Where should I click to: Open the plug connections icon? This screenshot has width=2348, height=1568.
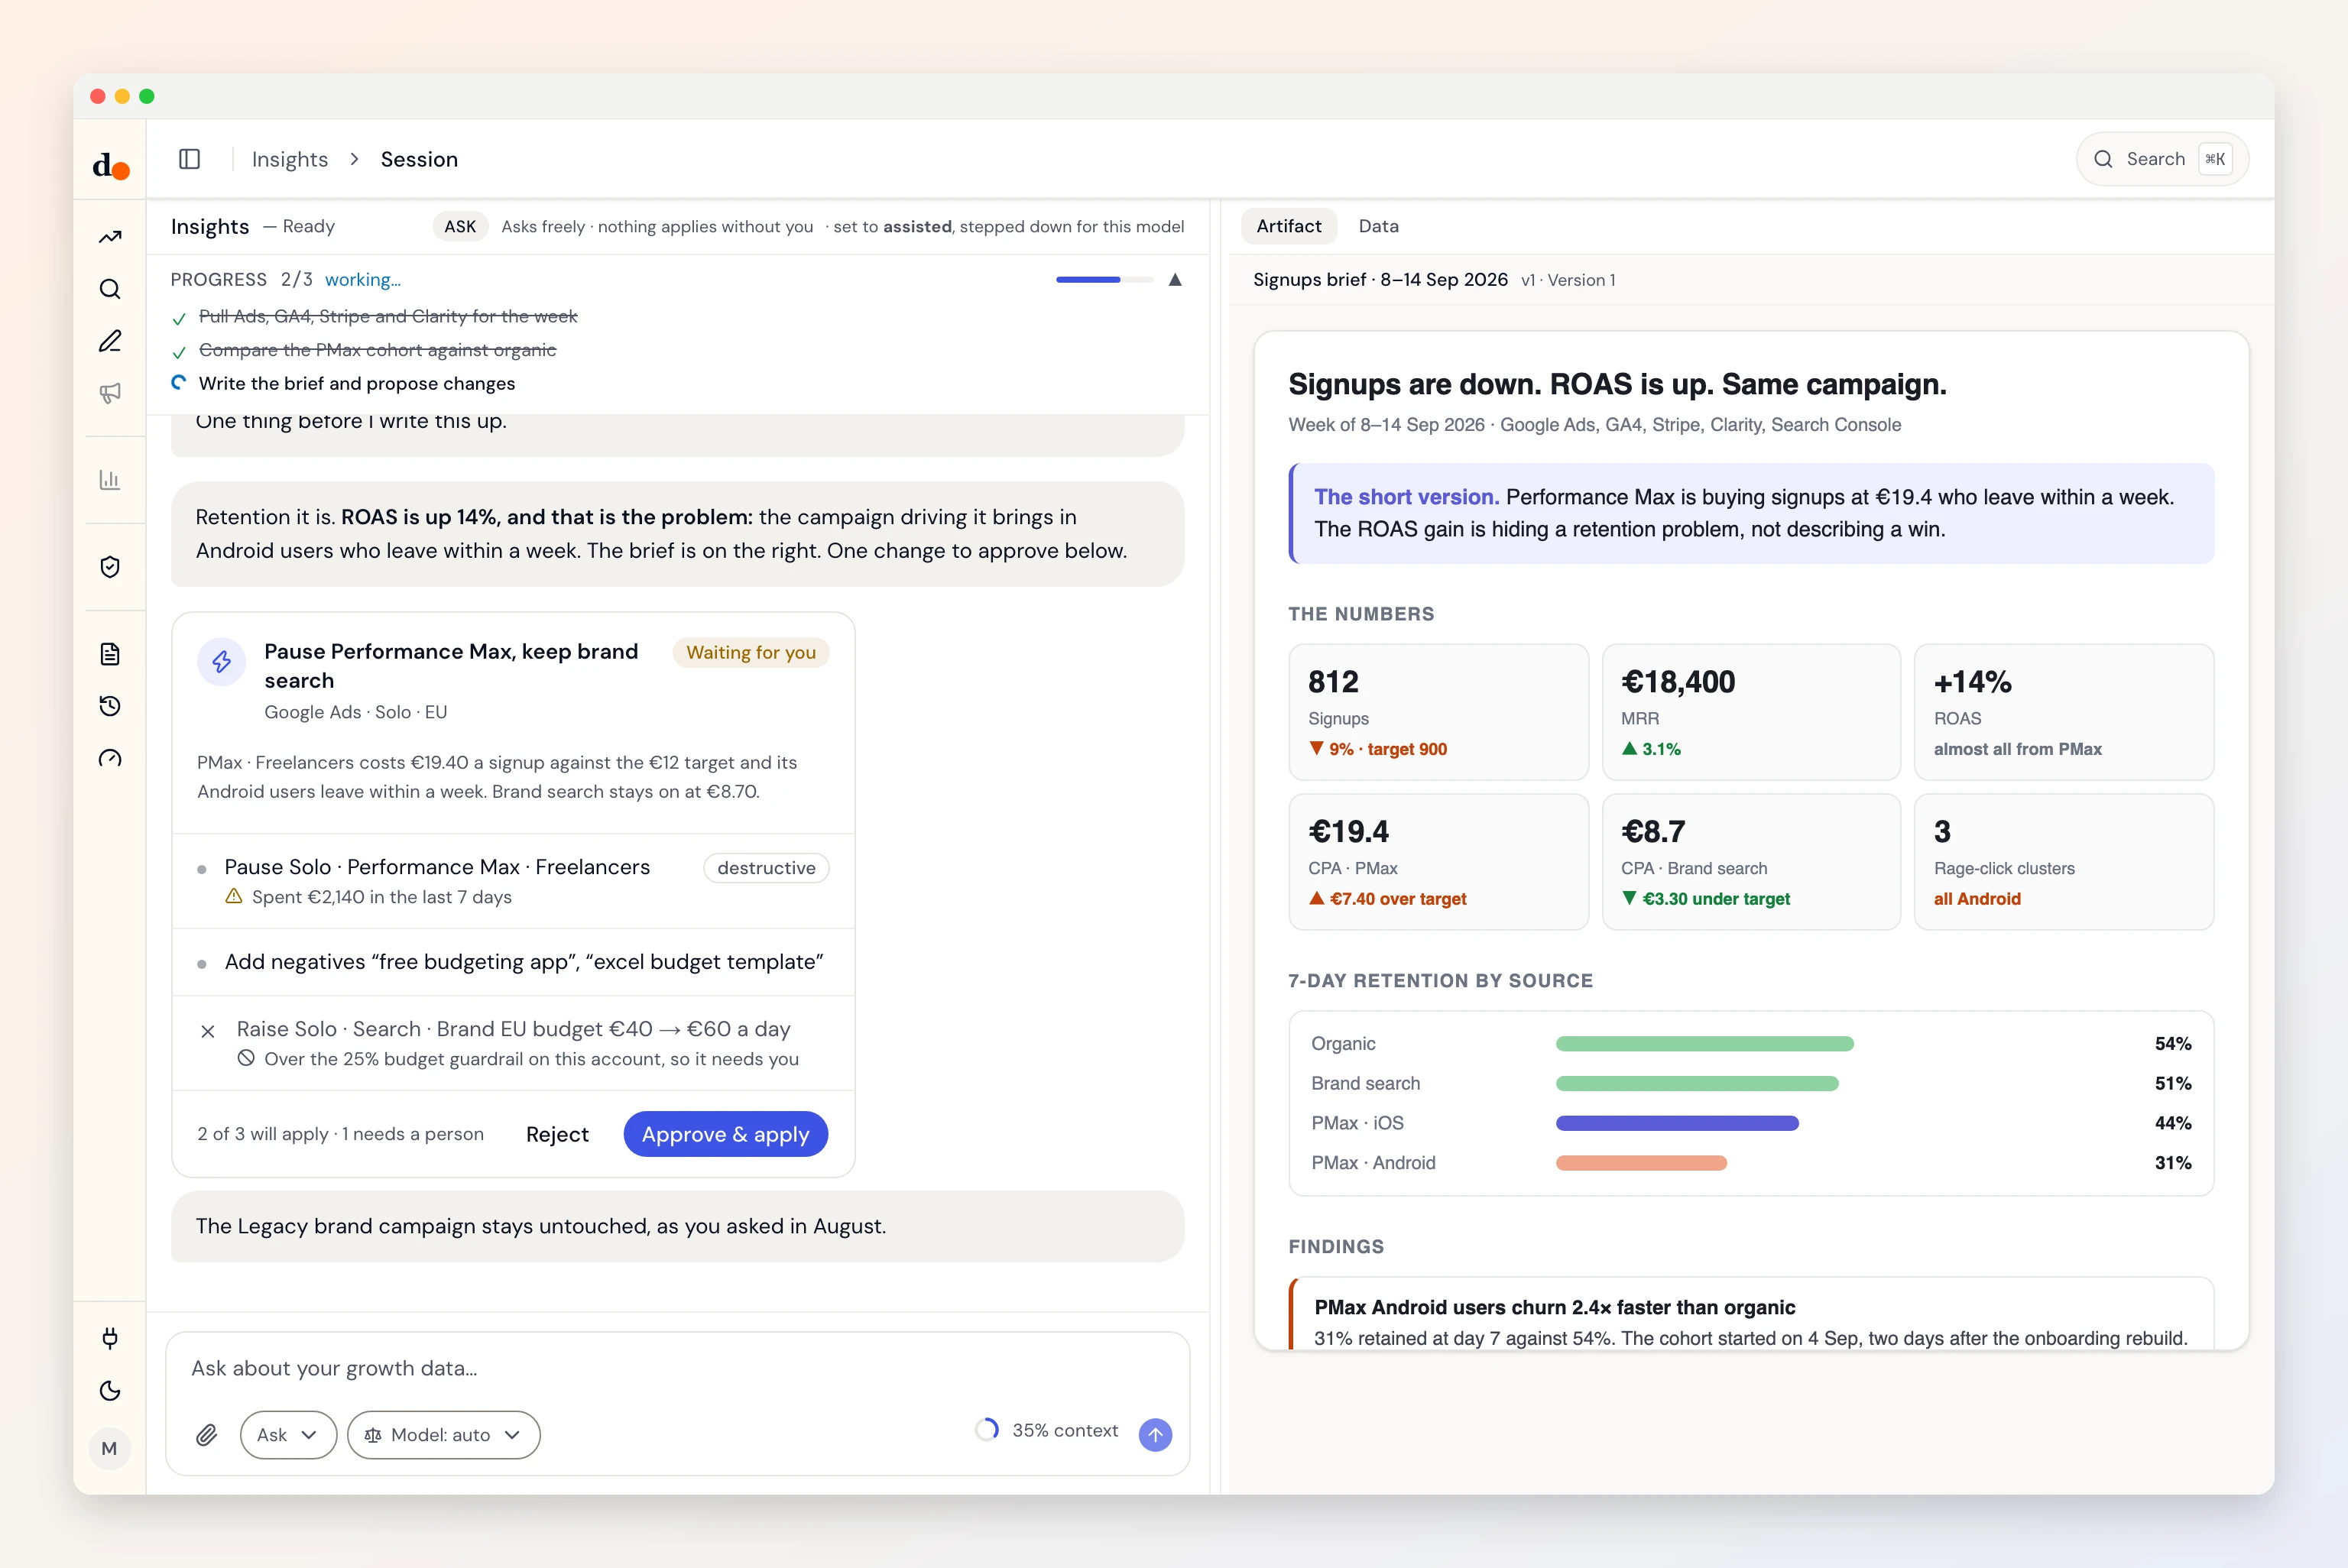click(x=110, y=1338)
